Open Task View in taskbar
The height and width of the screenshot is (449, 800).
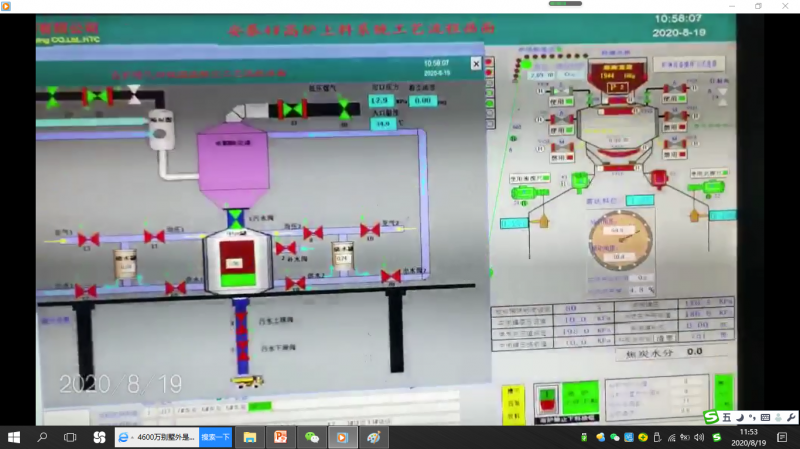coord(70,437)
